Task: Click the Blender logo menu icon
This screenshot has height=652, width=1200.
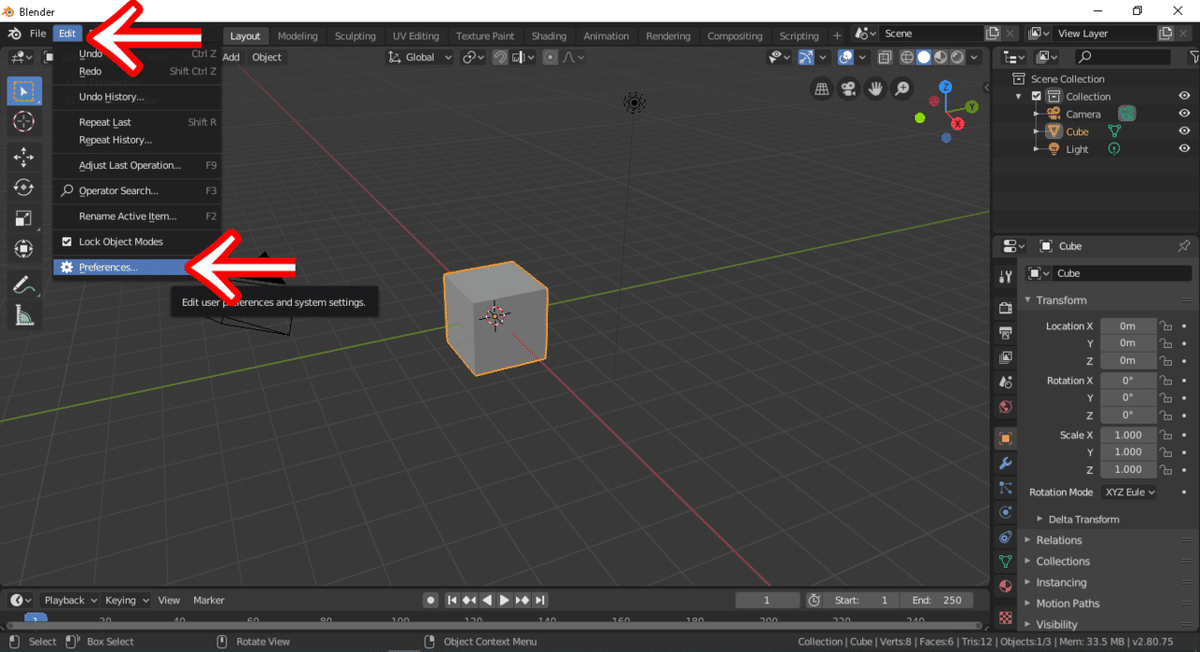Action: pyautogui.click(x=14, y=34)
